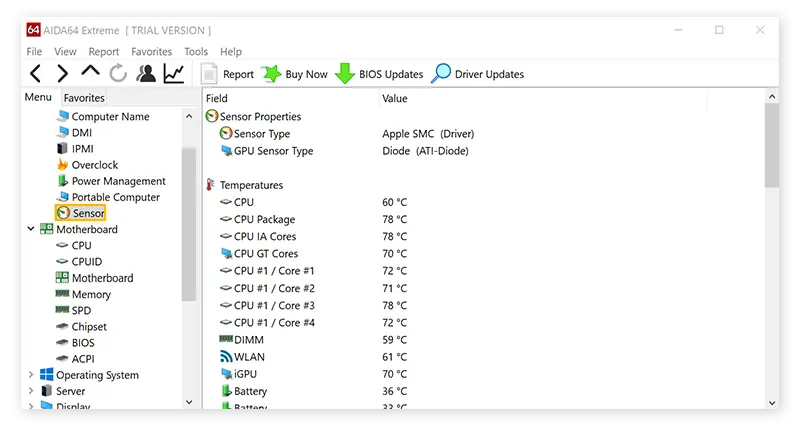Click tree panel scrollbar up arrow
Screen dimensions: 800x427
pos(189,116)
